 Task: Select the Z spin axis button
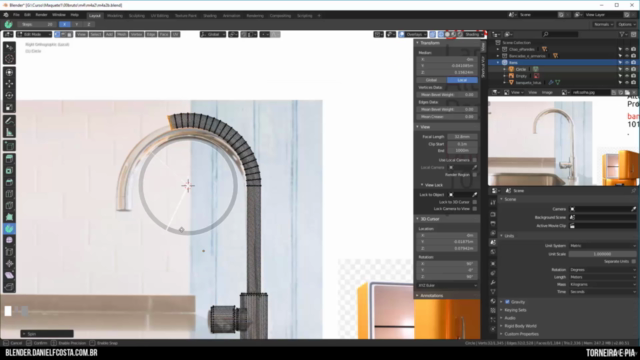click(89, 24)
